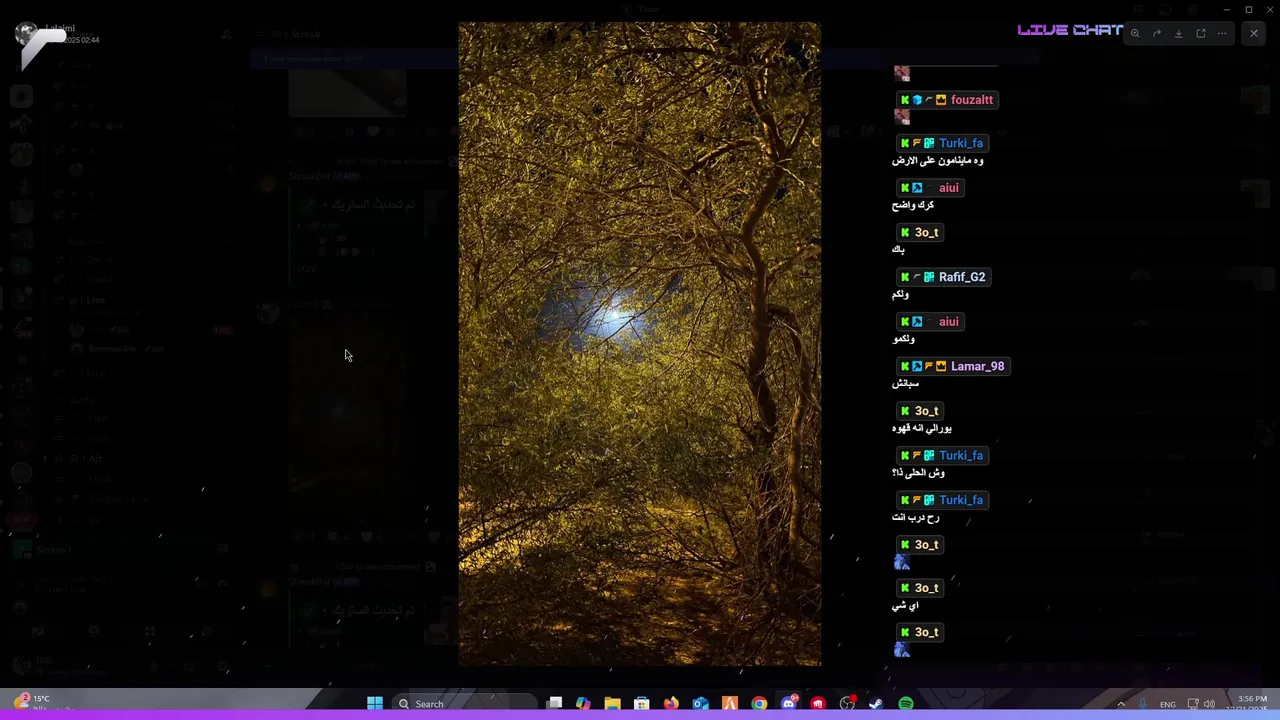
Task: Forward the image using the arrow icon
Action: 1157,33
